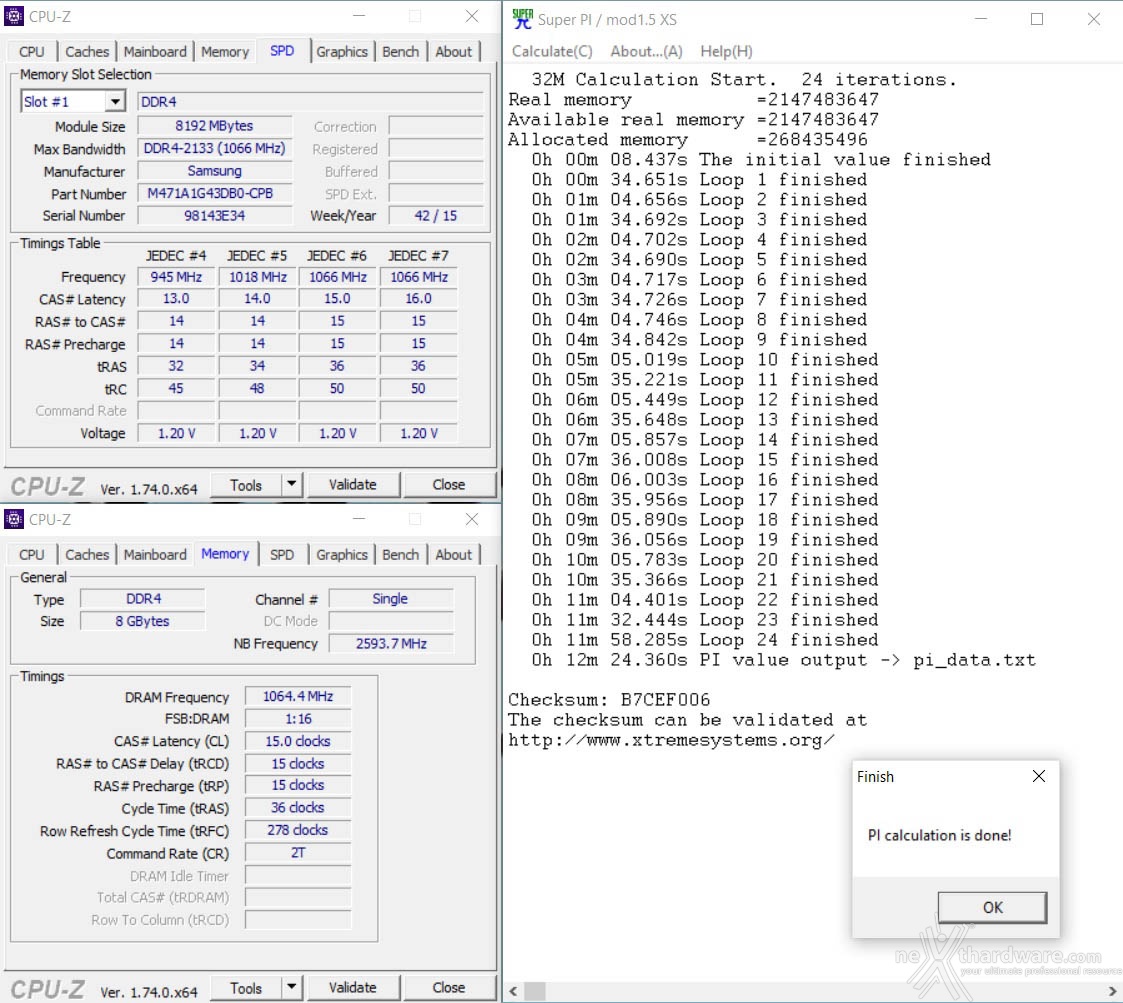The image size is (1123, 1003).
Task: Click the Super PI horizontal scrollbar thumb
Action: click(535, 991)
